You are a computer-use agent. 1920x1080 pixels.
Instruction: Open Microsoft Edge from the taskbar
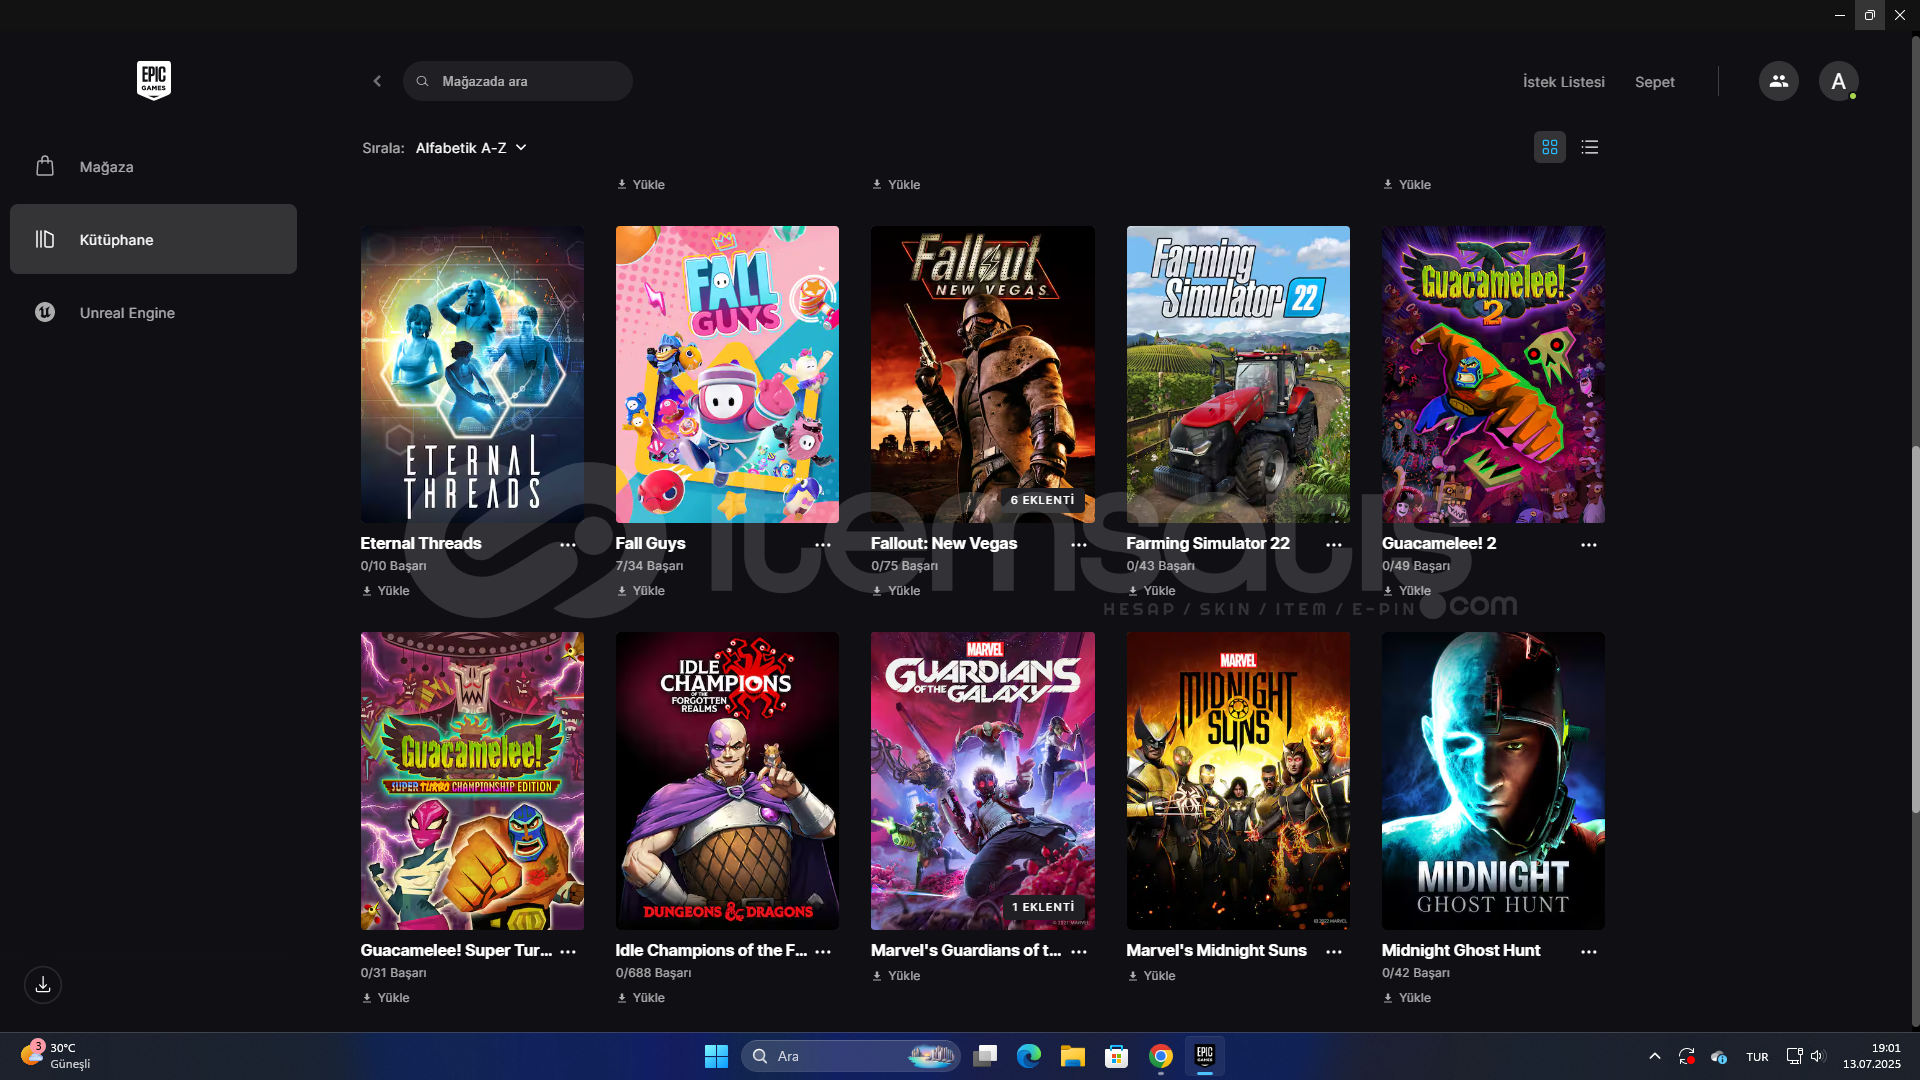coord(1029,1056)
